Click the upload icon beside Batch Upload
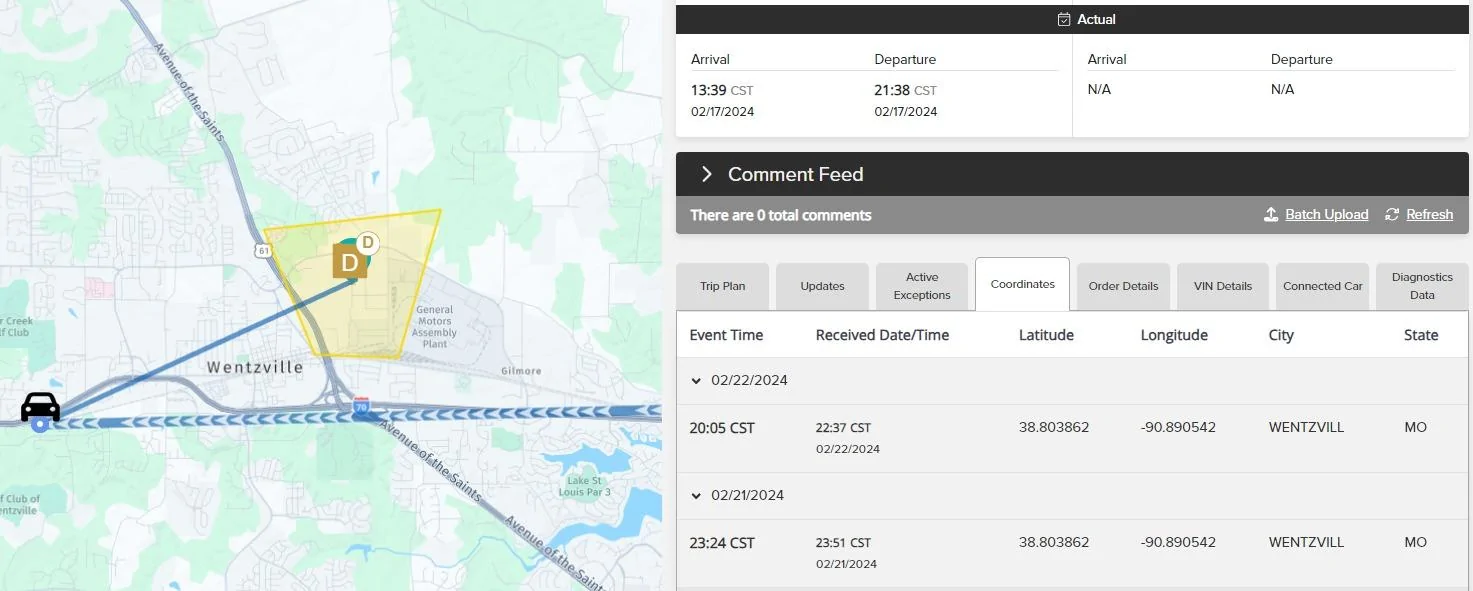Screen dimensions: 1473x591 click(1271, 214)
